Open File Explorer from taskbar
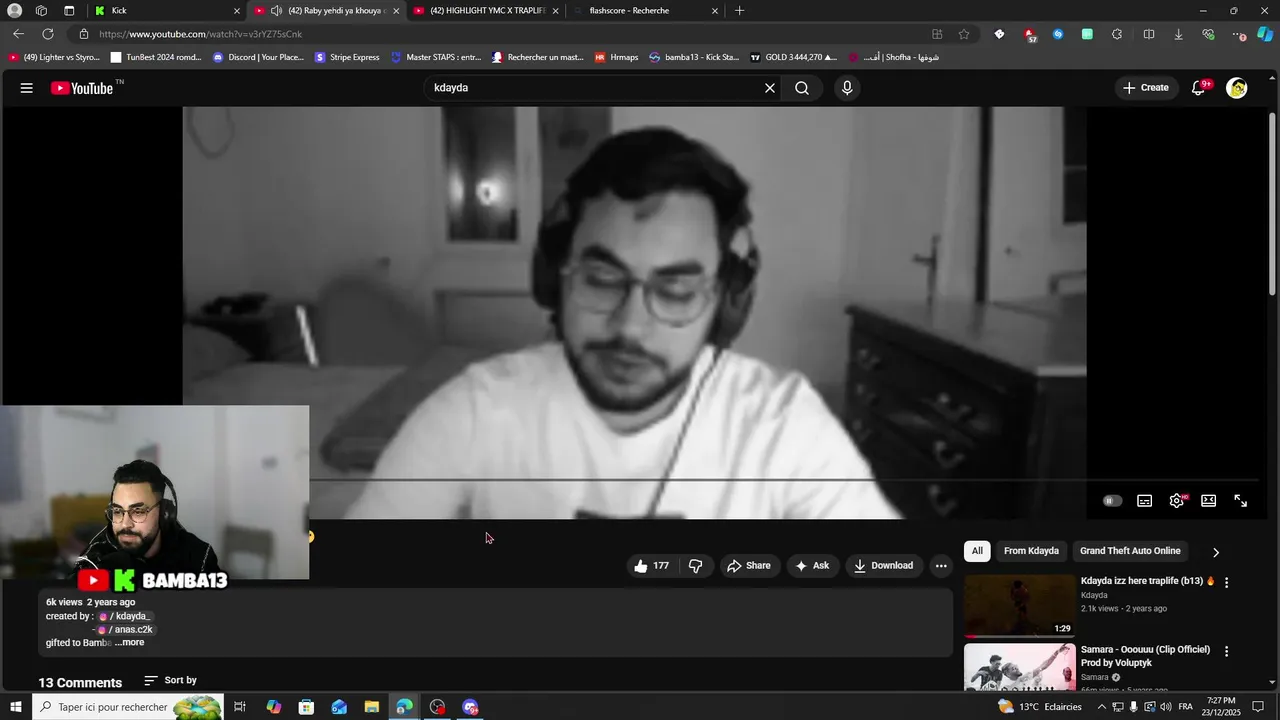This screenshot has height=720, width=1280. (x=372, y=707)
